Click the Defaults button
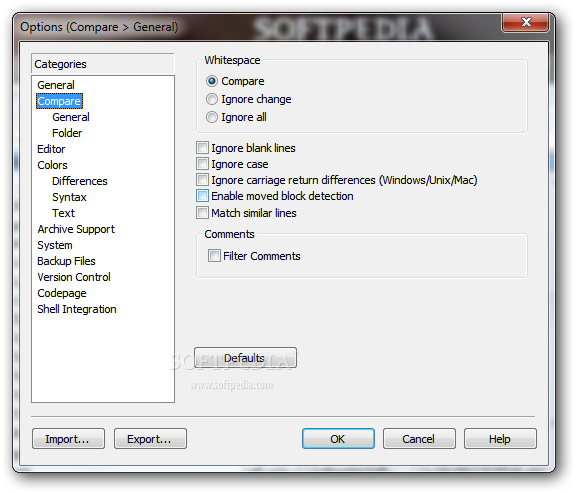Screen dimensions: 576x493 tap(245, 357)
